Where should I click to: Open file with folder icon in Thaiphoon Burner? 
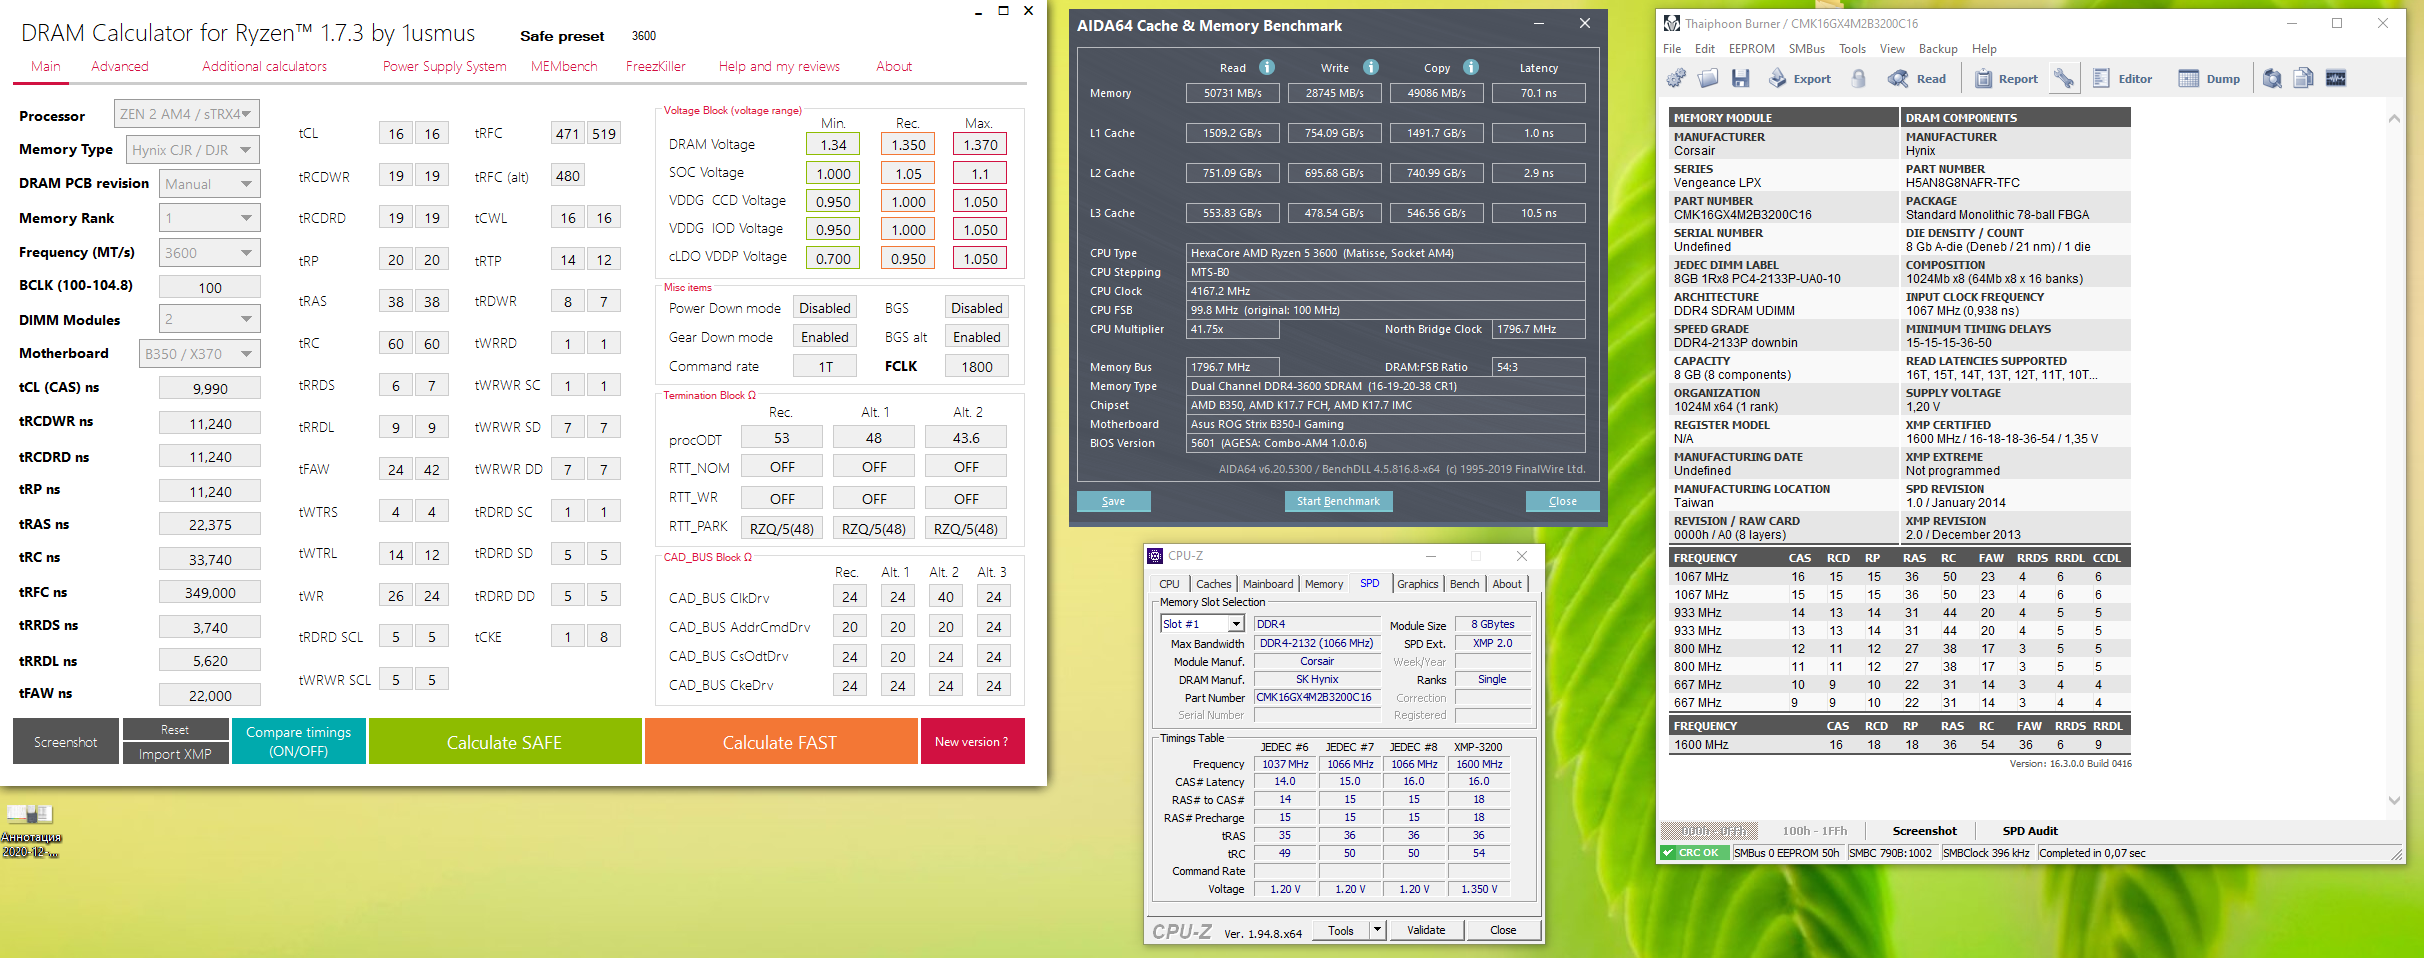point(1709,78)
